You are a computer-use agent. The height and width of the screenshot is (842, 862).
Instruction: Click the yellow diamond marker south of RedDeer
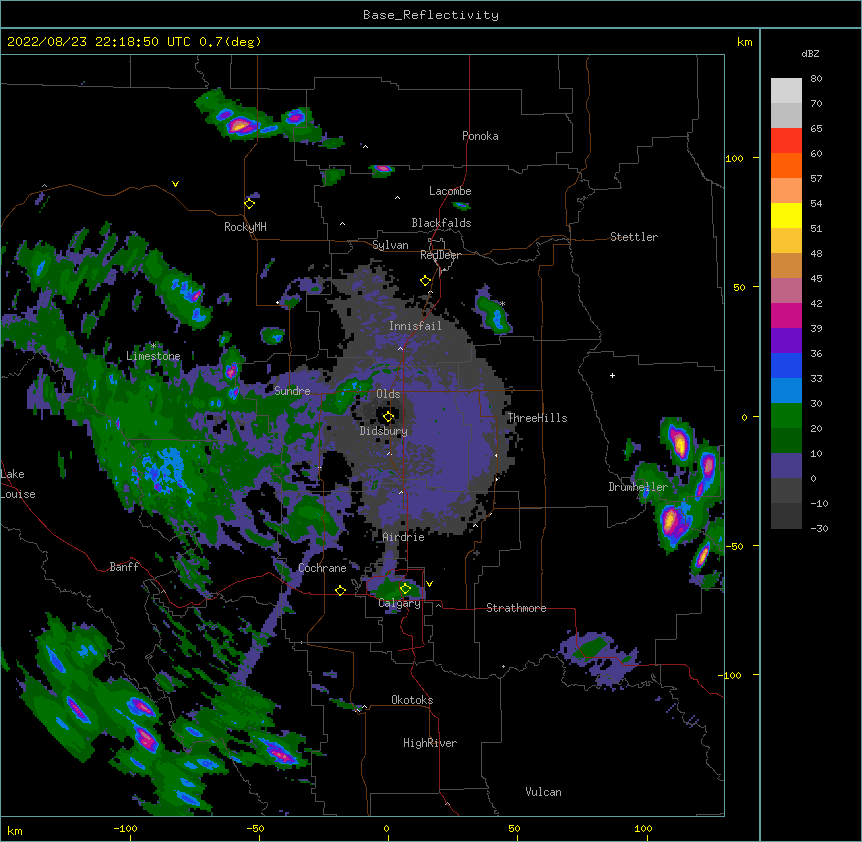coord(426,281)
